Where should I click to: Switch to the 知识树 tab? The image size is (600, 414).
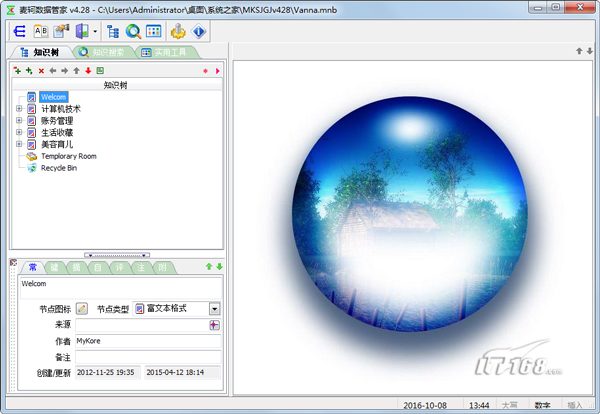tap(41, 52)
